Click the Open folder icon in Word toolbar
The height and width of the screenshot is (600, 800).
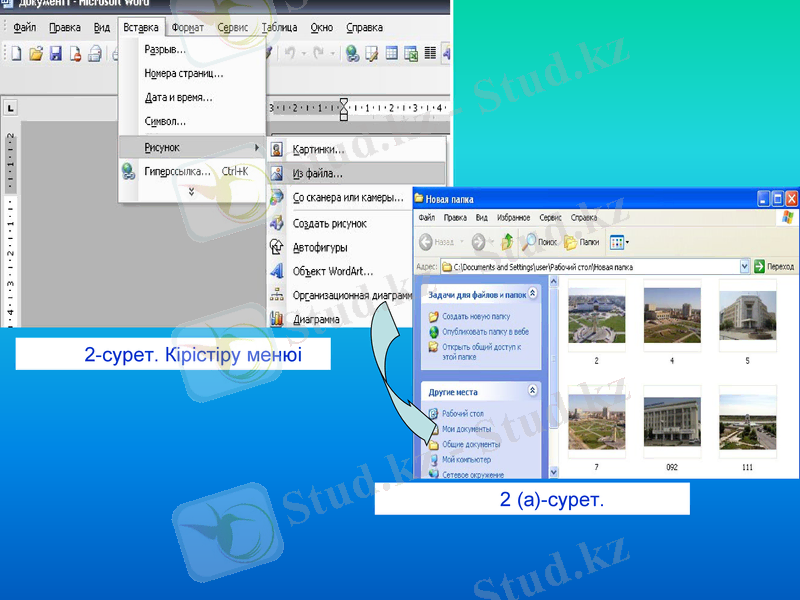click(36, 54)
